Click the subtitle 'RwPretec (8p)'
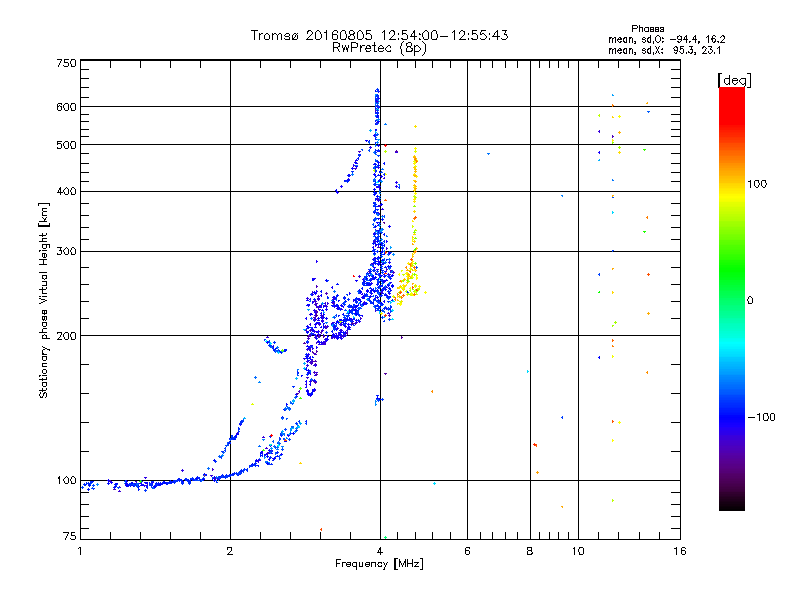Screen dimensions: 800x600 [379, 48]
